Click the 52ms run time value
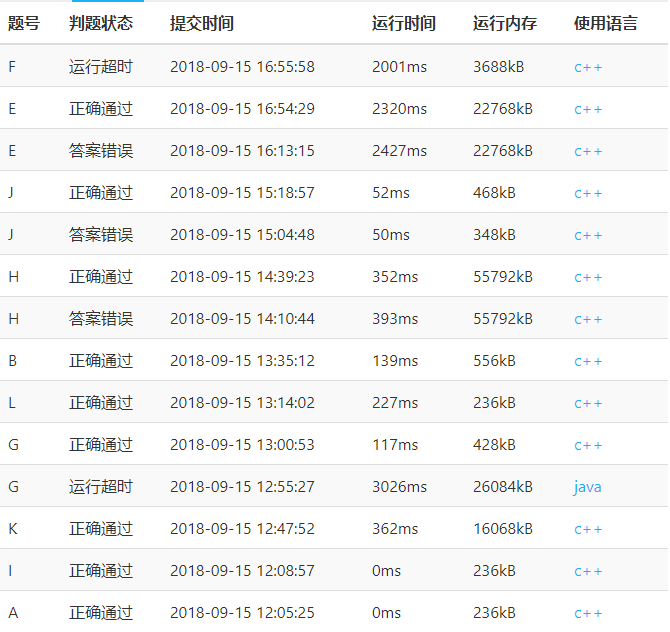 391,193
